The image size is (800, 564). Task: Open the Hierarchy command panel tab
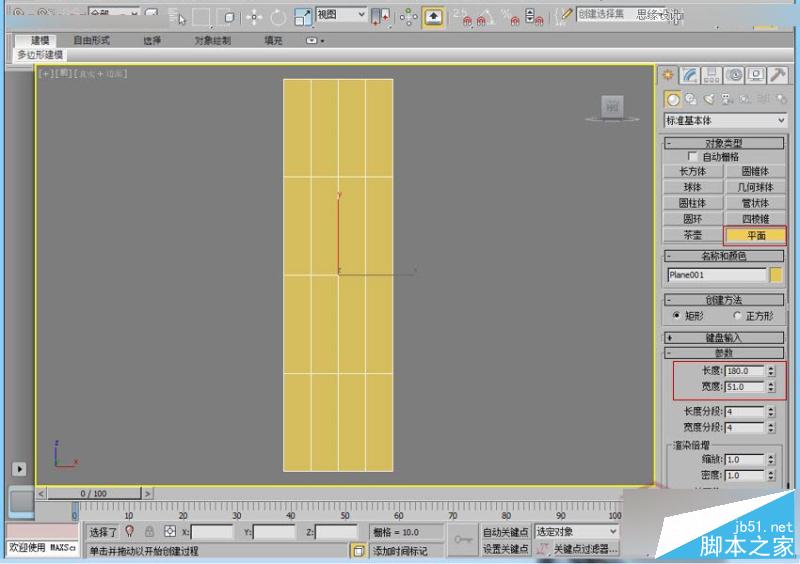pyautogui.click(x=712, y=76)
